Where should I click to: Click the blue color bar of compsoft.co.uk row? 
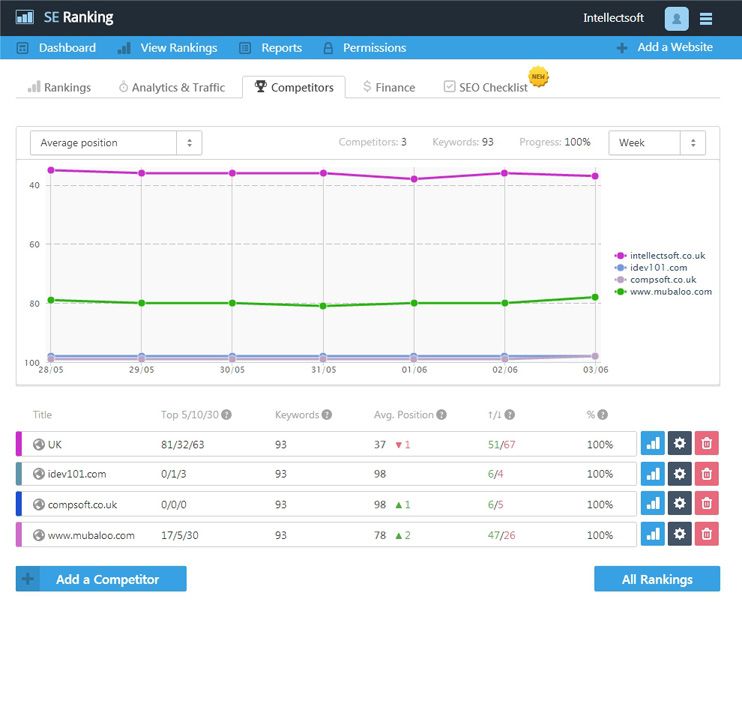(x=19, y=504)
